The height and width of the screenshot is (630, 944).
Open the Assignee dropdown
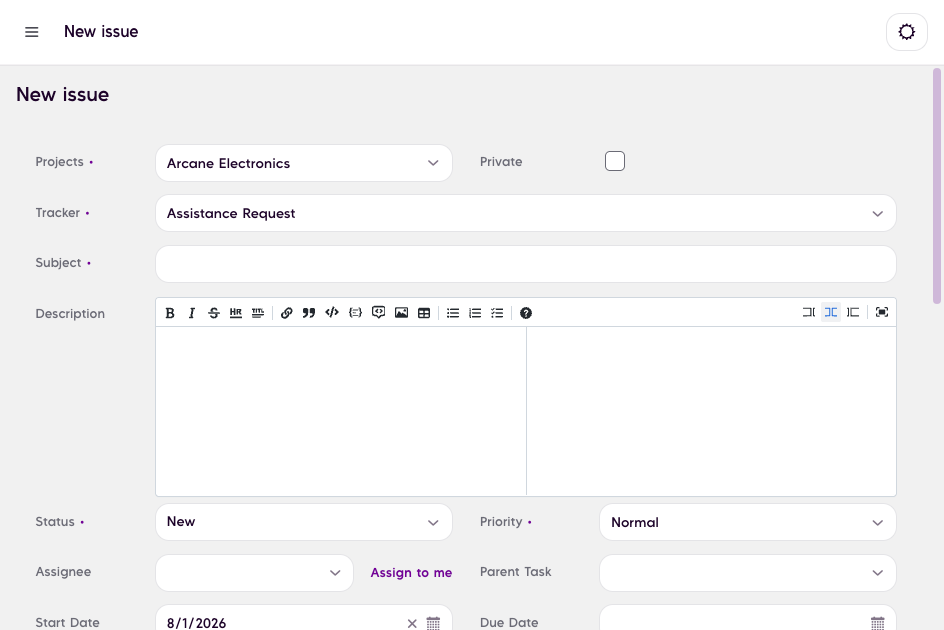254,573
